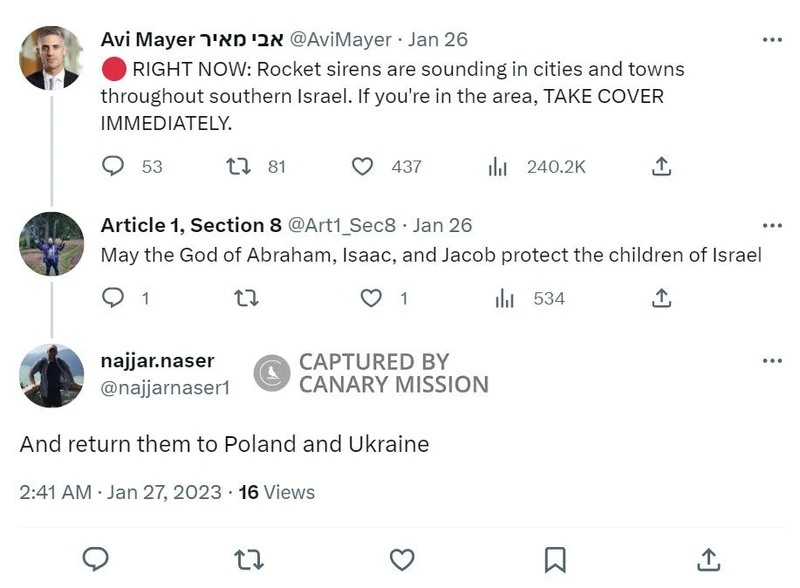Open the @AviMayer profile handle
The width and height of the screenshot is (800, 588).
coord(340,40)
